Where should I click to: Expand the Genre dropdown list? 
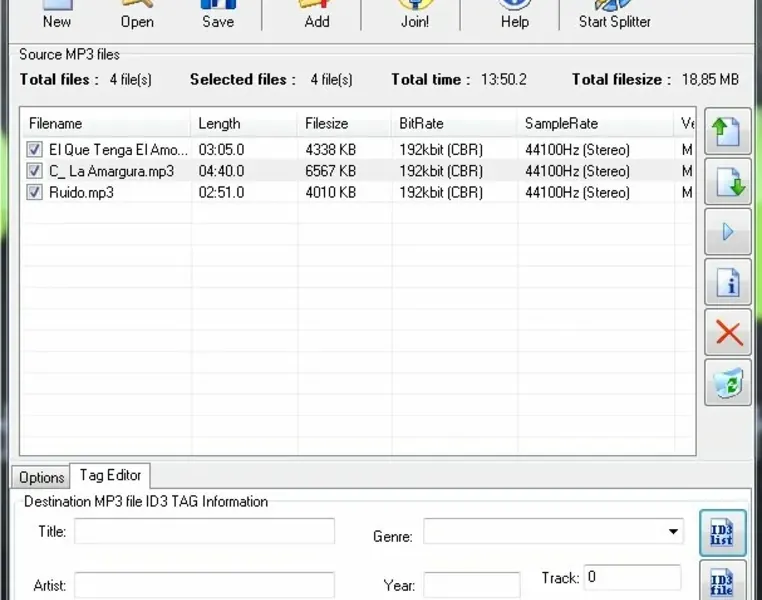pos(673,531)
